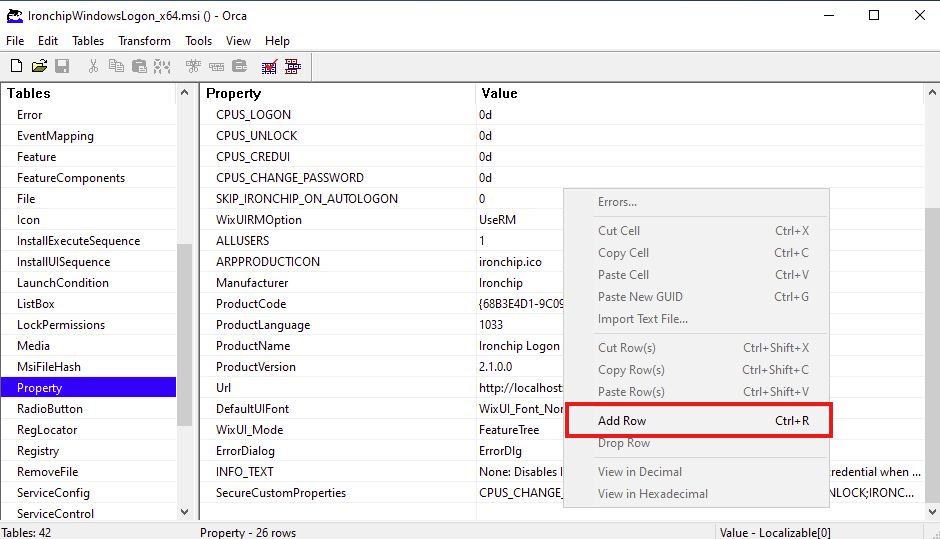Select the Registry table in list

click(38, 451)
